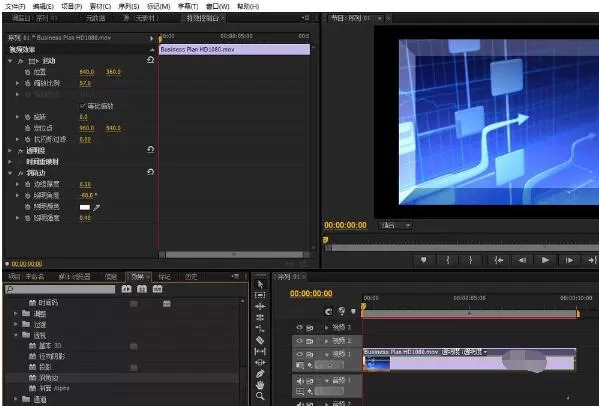Image resolution: width=599 pixels, height=406 pixels.
Task: Pick light color with the eyedropper
Action: tap(97, 207)
